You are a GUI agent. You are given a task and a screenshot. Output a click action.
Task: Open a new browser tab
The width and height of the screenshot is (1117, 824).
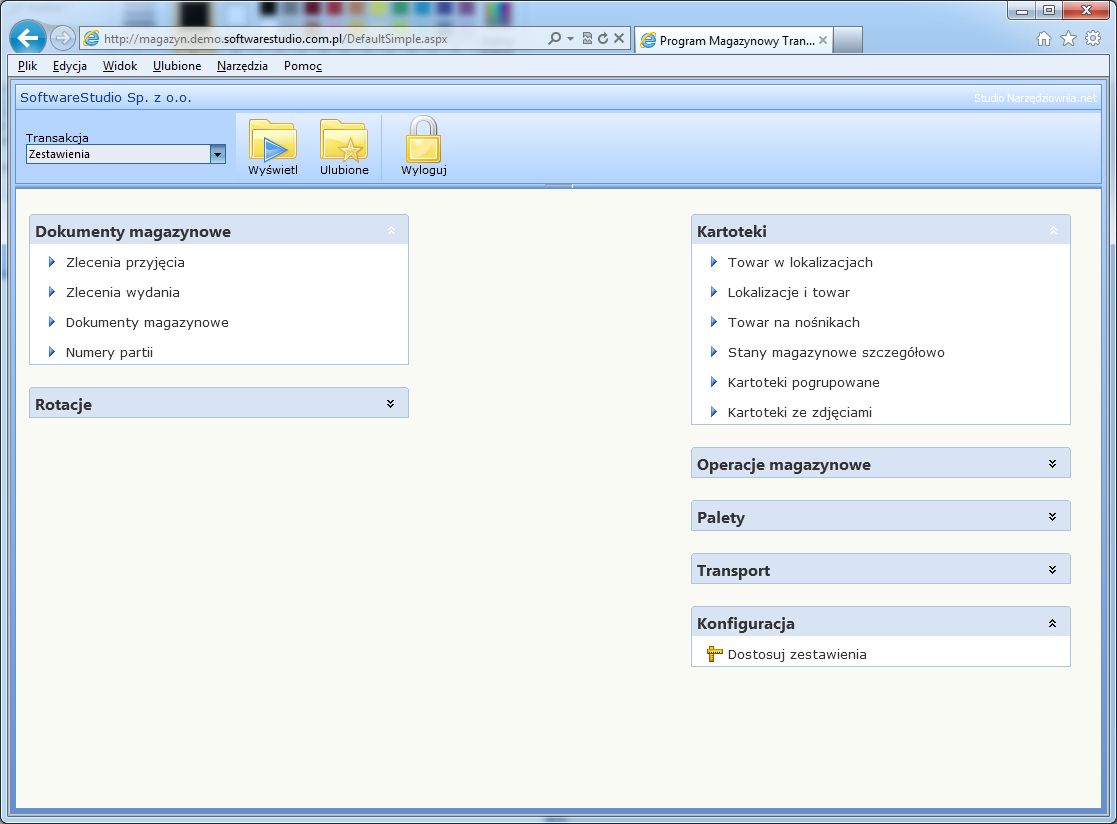point(848,40)
